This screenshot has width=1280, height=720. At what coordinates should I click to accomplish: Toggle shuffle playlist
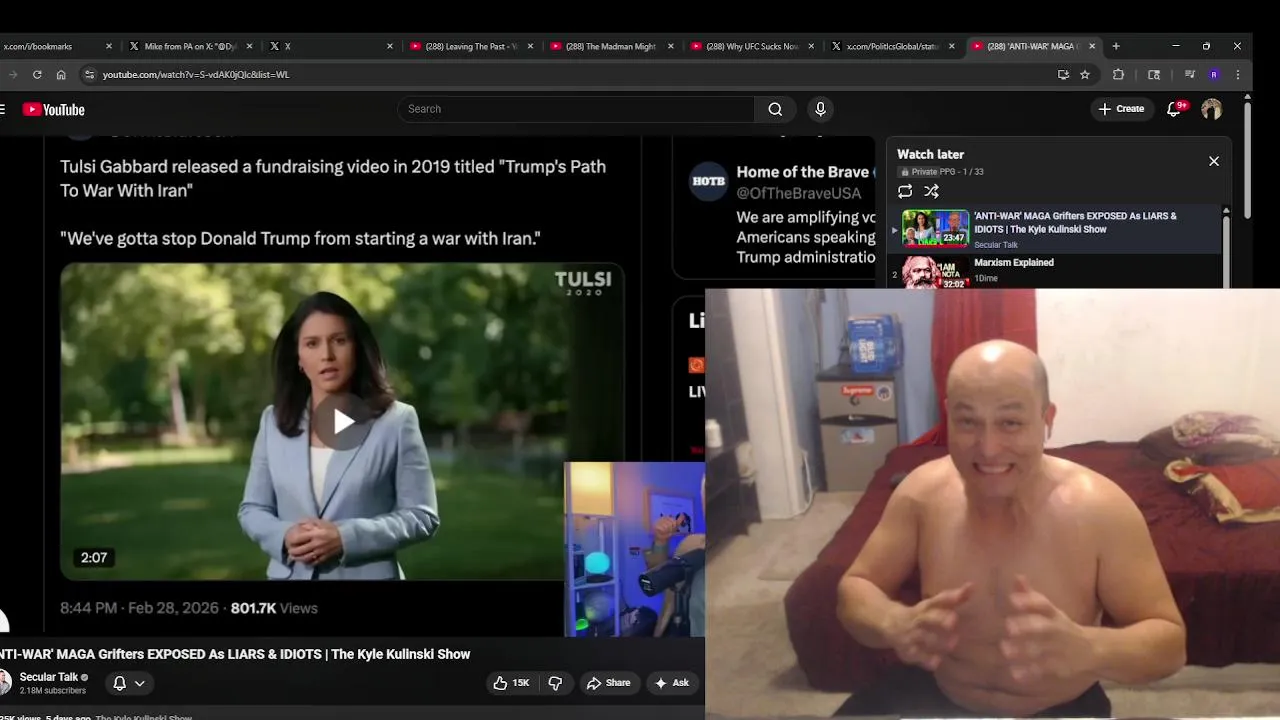[931, 191]
